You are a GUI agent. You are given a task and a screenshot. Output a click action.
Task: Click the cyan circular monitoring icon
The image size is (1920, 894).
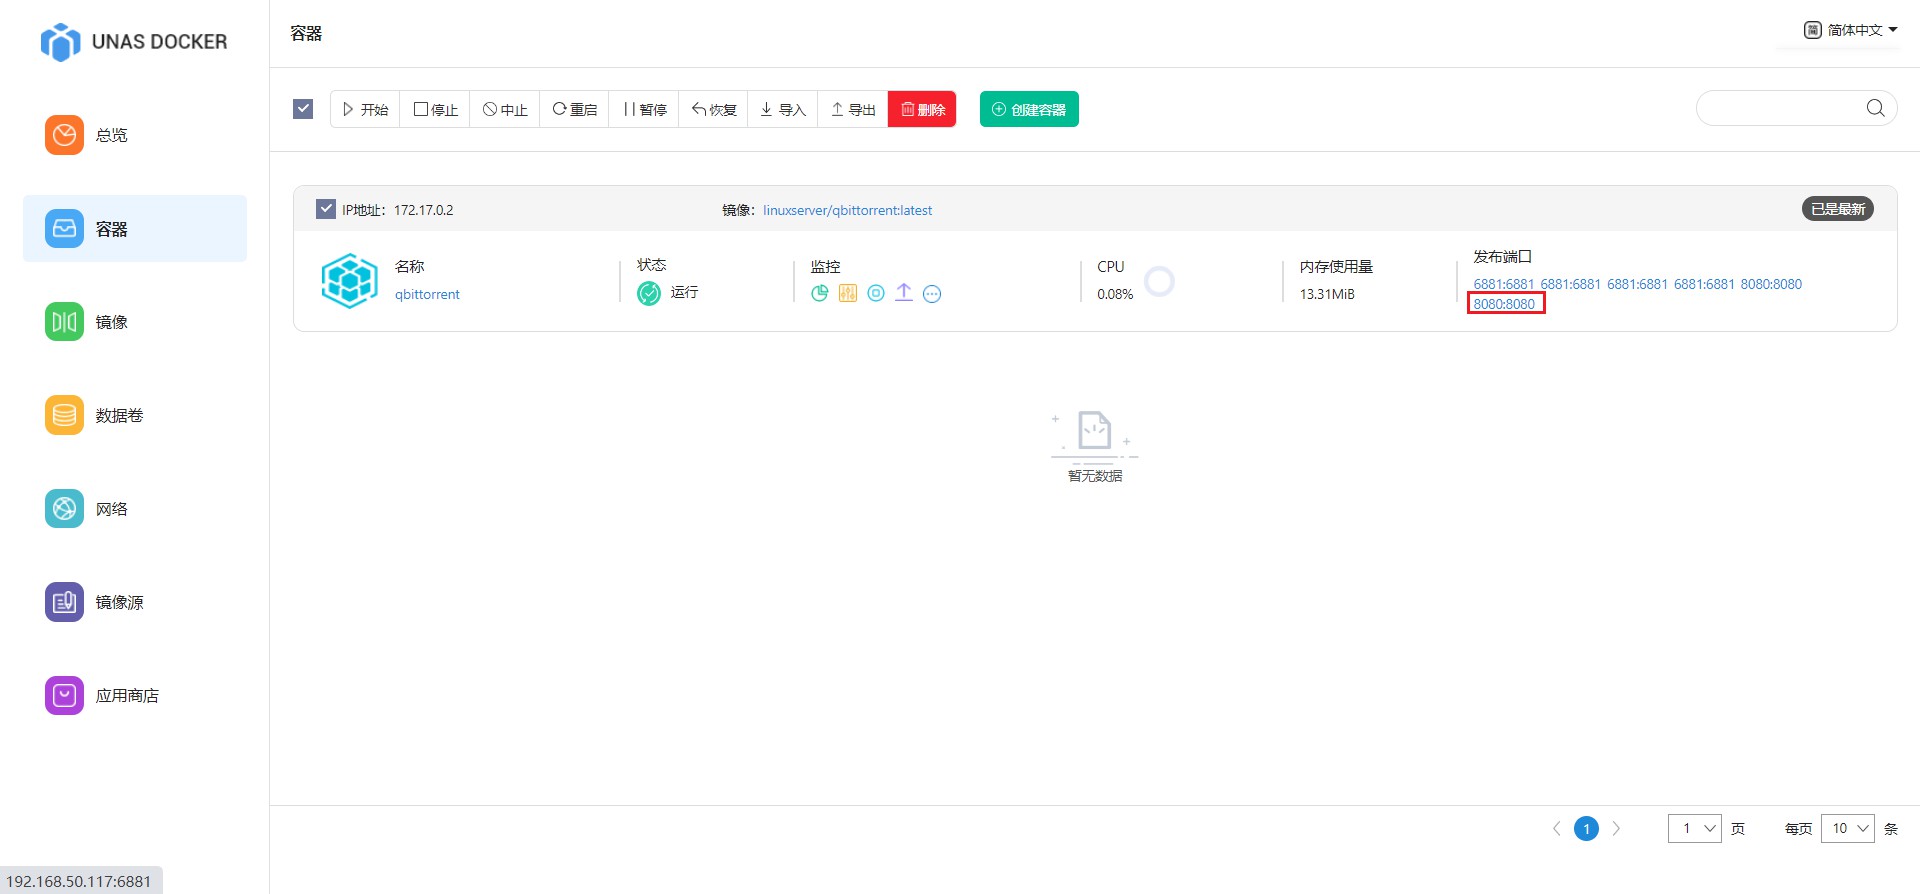tap(876, 293)
